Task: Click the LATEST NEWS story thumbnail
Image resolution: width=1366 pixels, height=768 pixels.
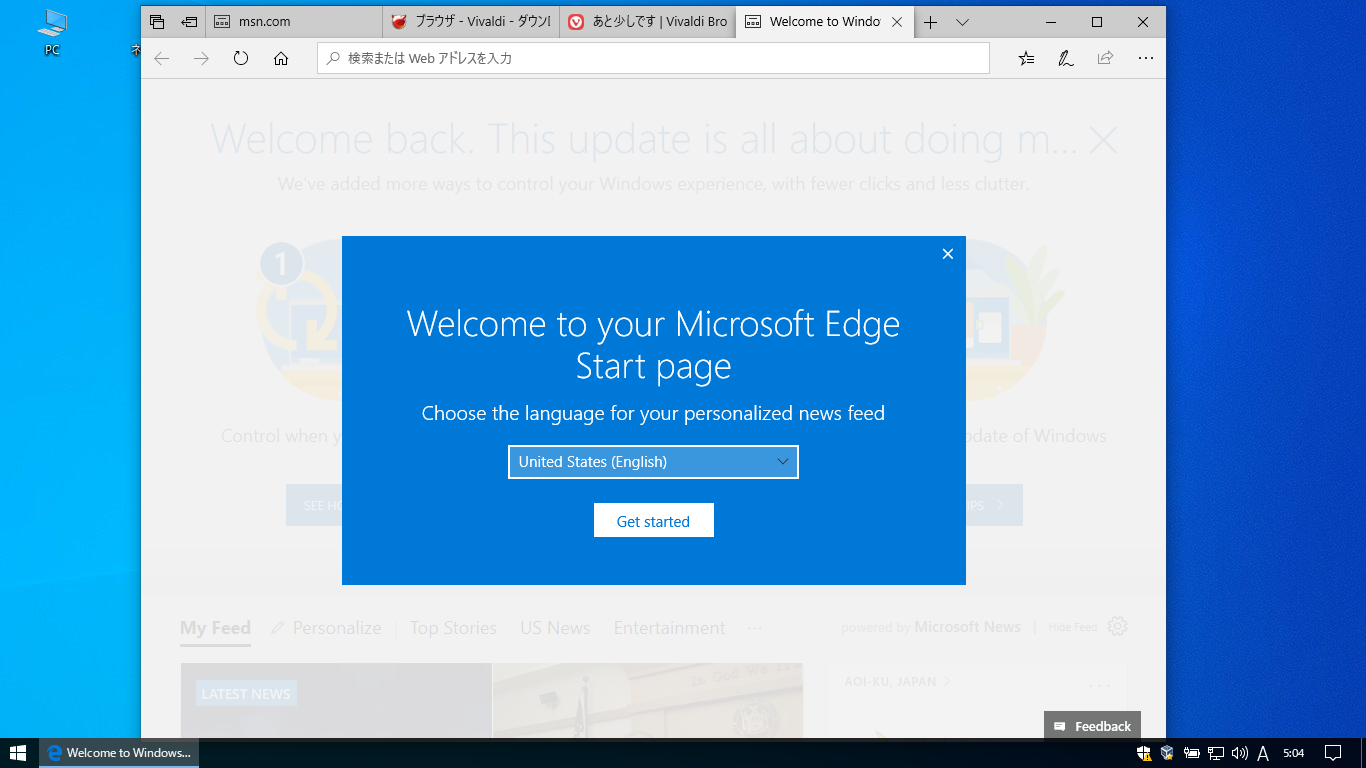Action: [336, 701]
